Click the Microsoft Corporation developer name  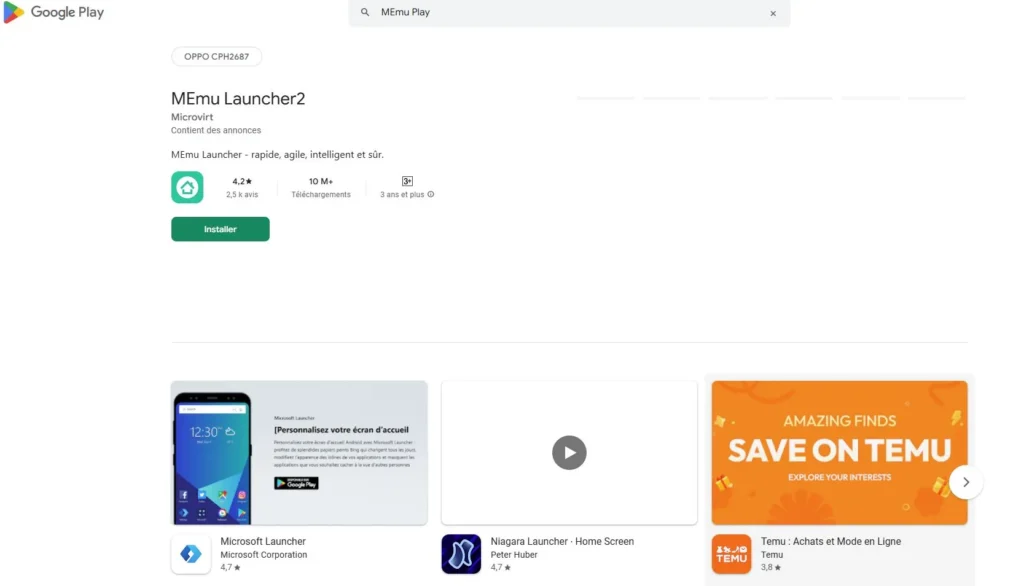[263, 555]
